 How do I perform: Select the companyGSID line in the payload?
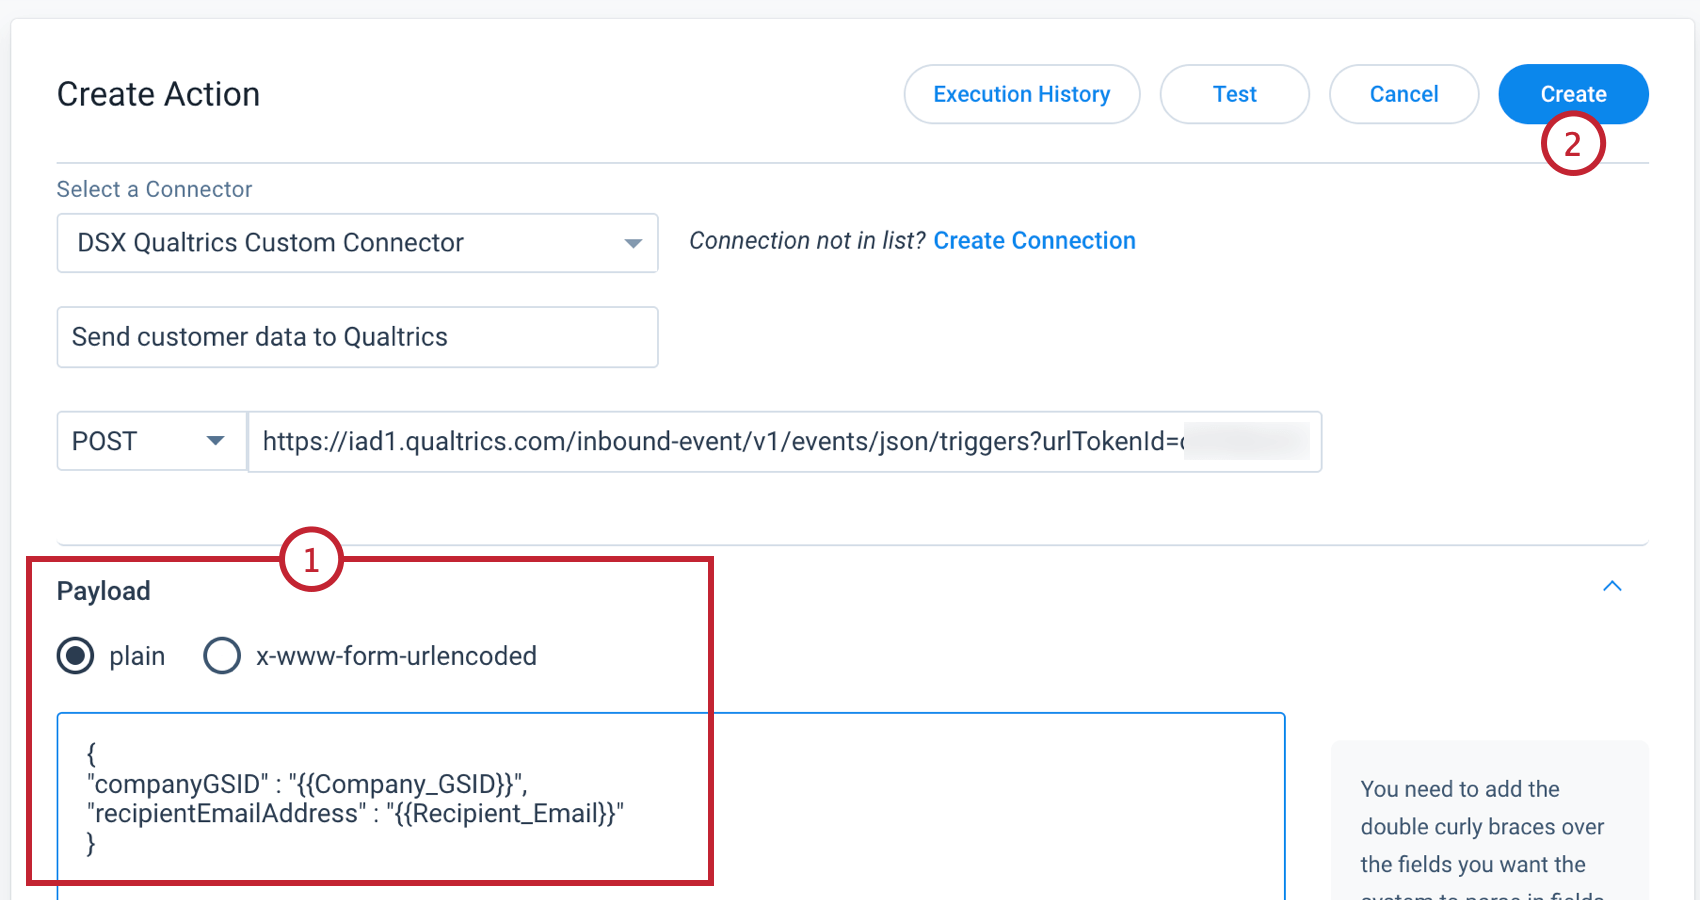coord(307,784)
